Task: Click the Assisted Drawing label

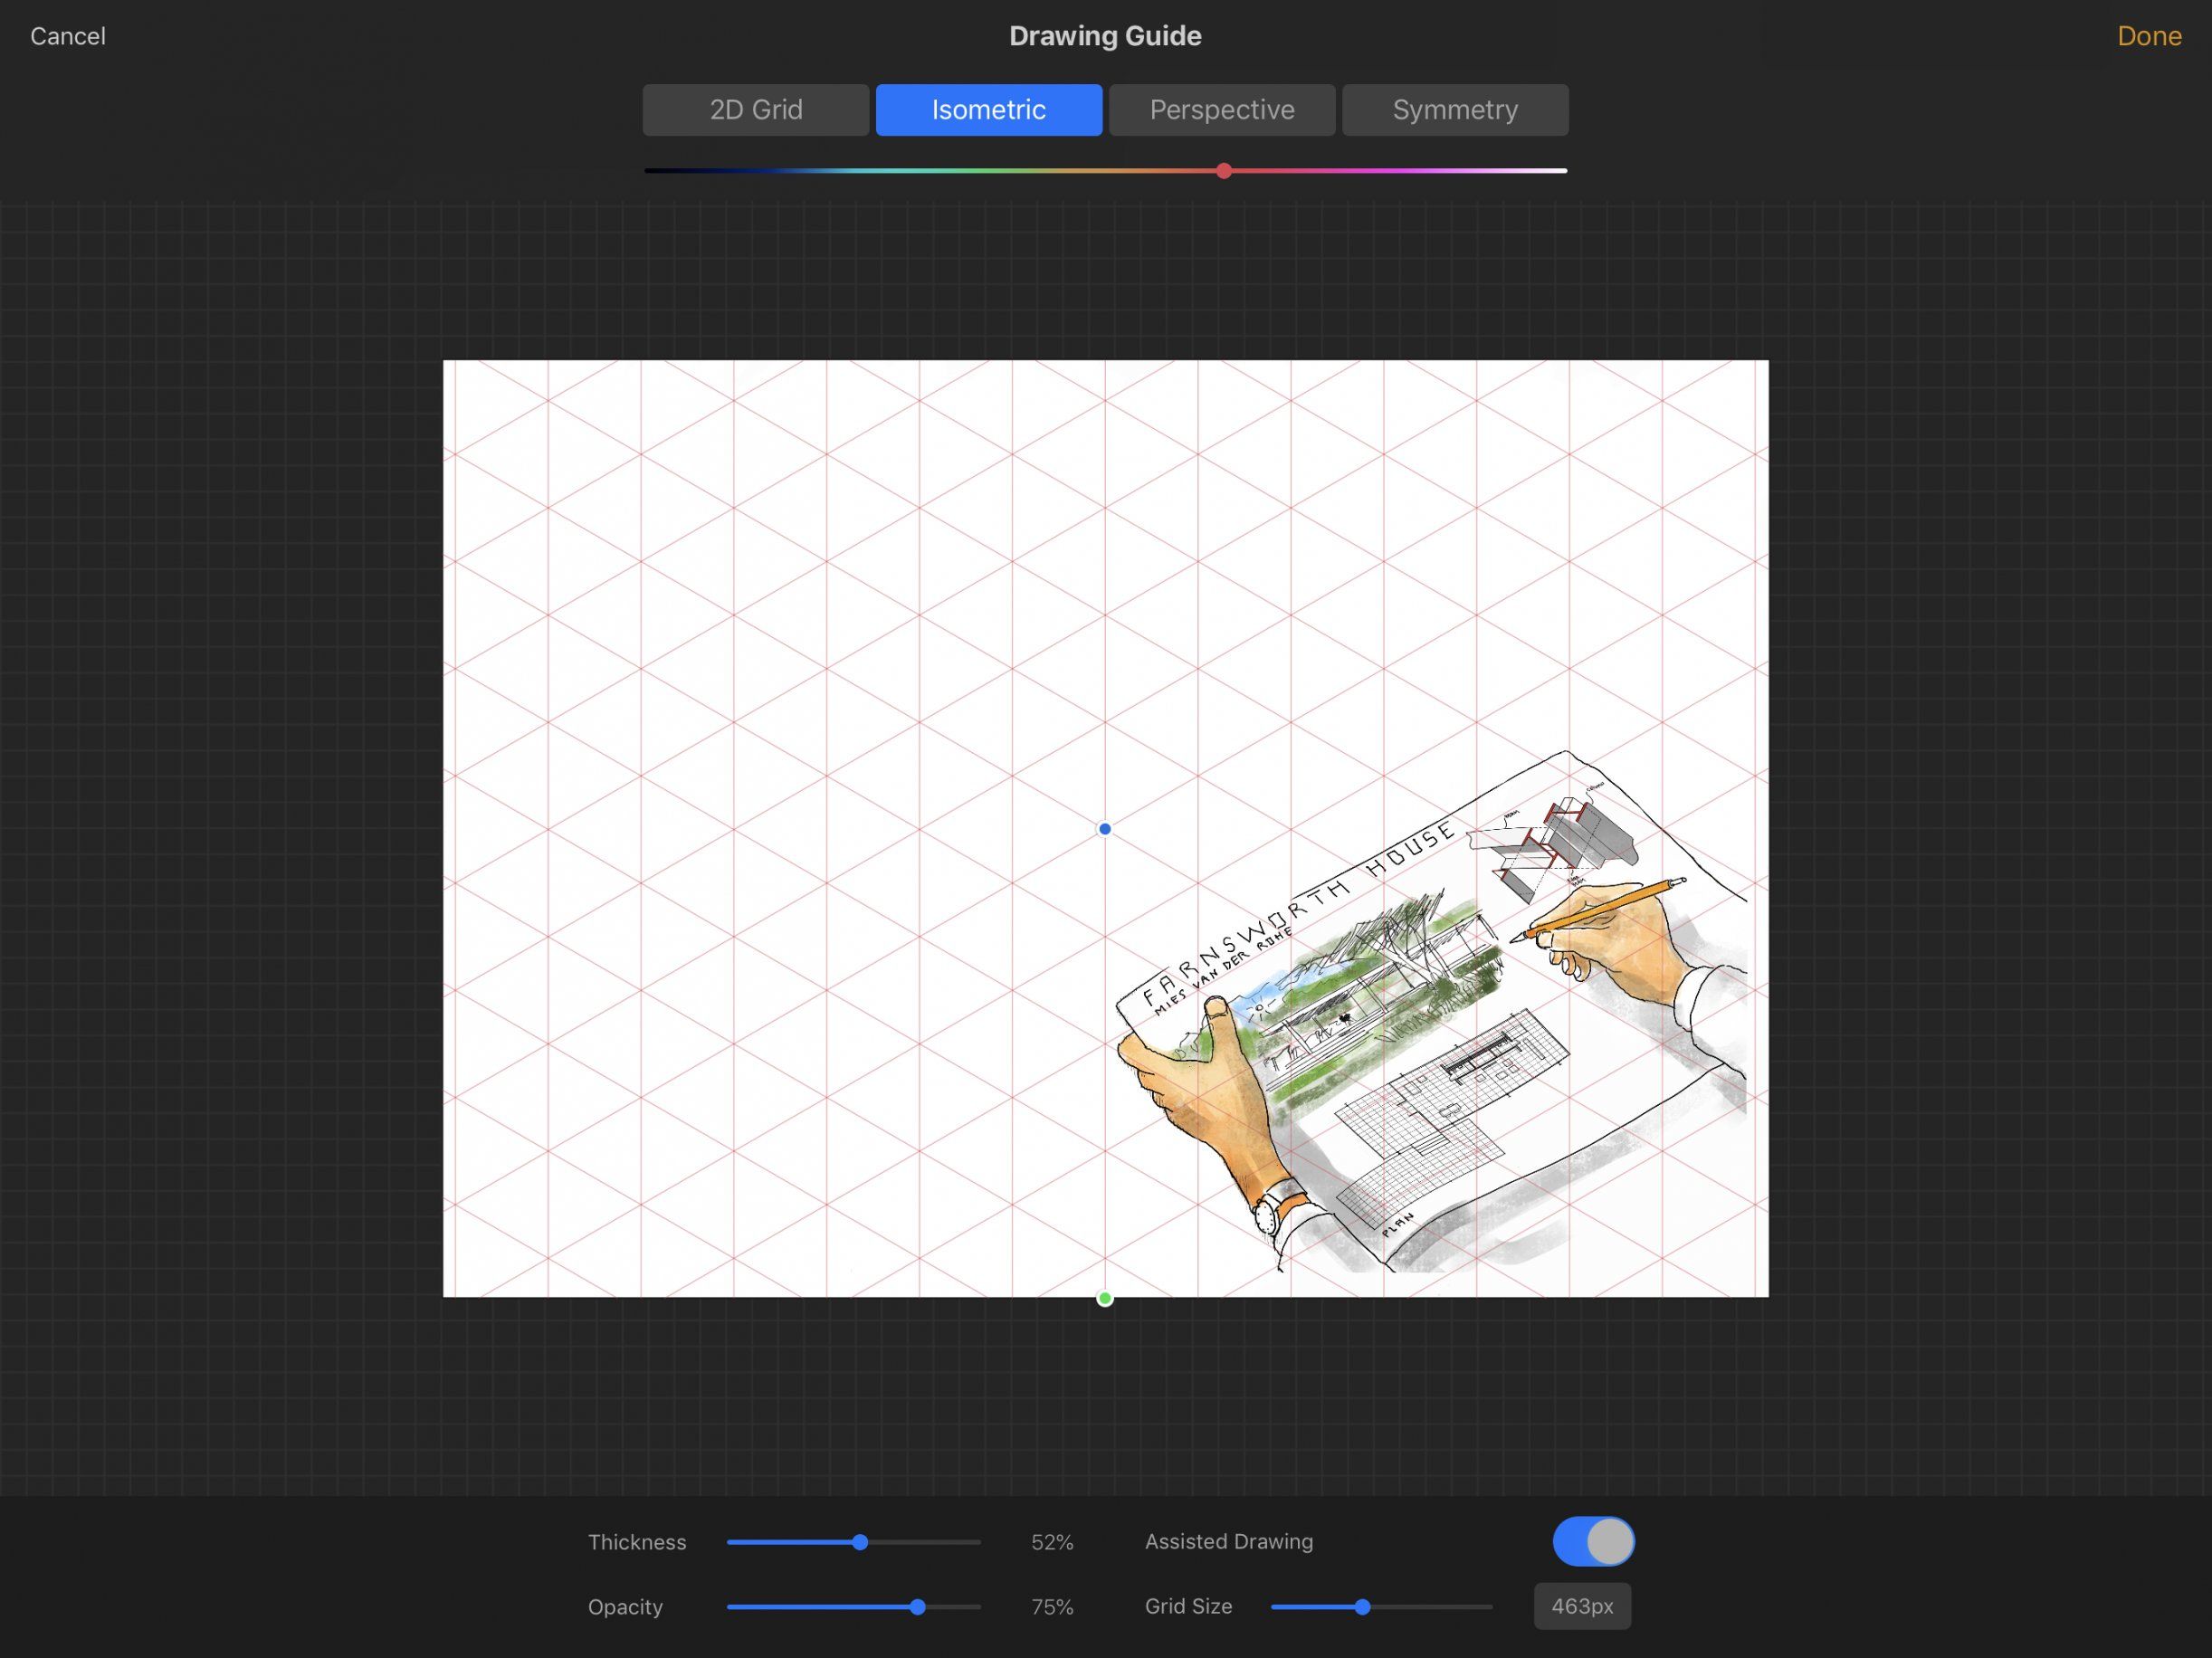Action: (x=1229, y=1541)
